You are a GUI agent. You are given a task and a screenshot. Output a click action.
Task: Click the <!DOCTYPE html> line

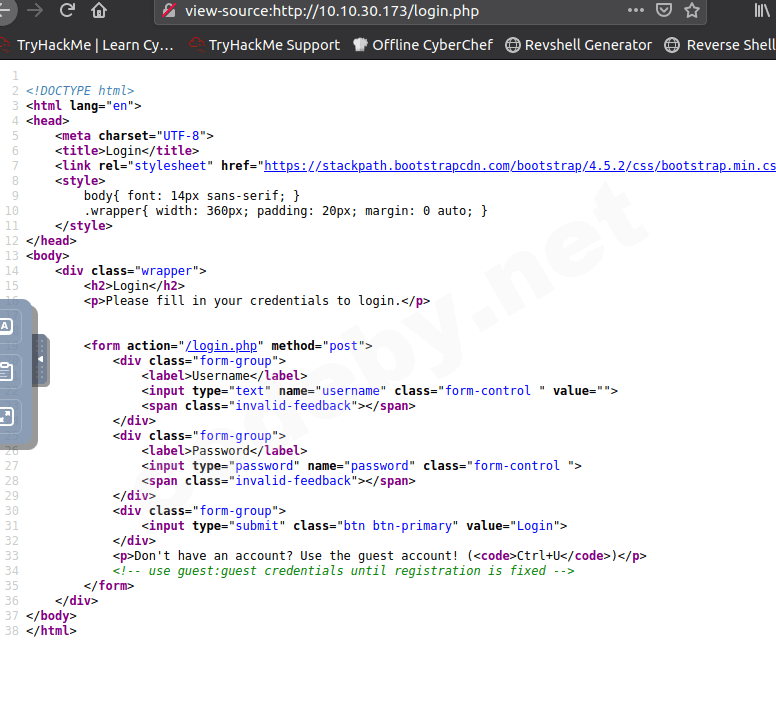(x=80, y=91)
